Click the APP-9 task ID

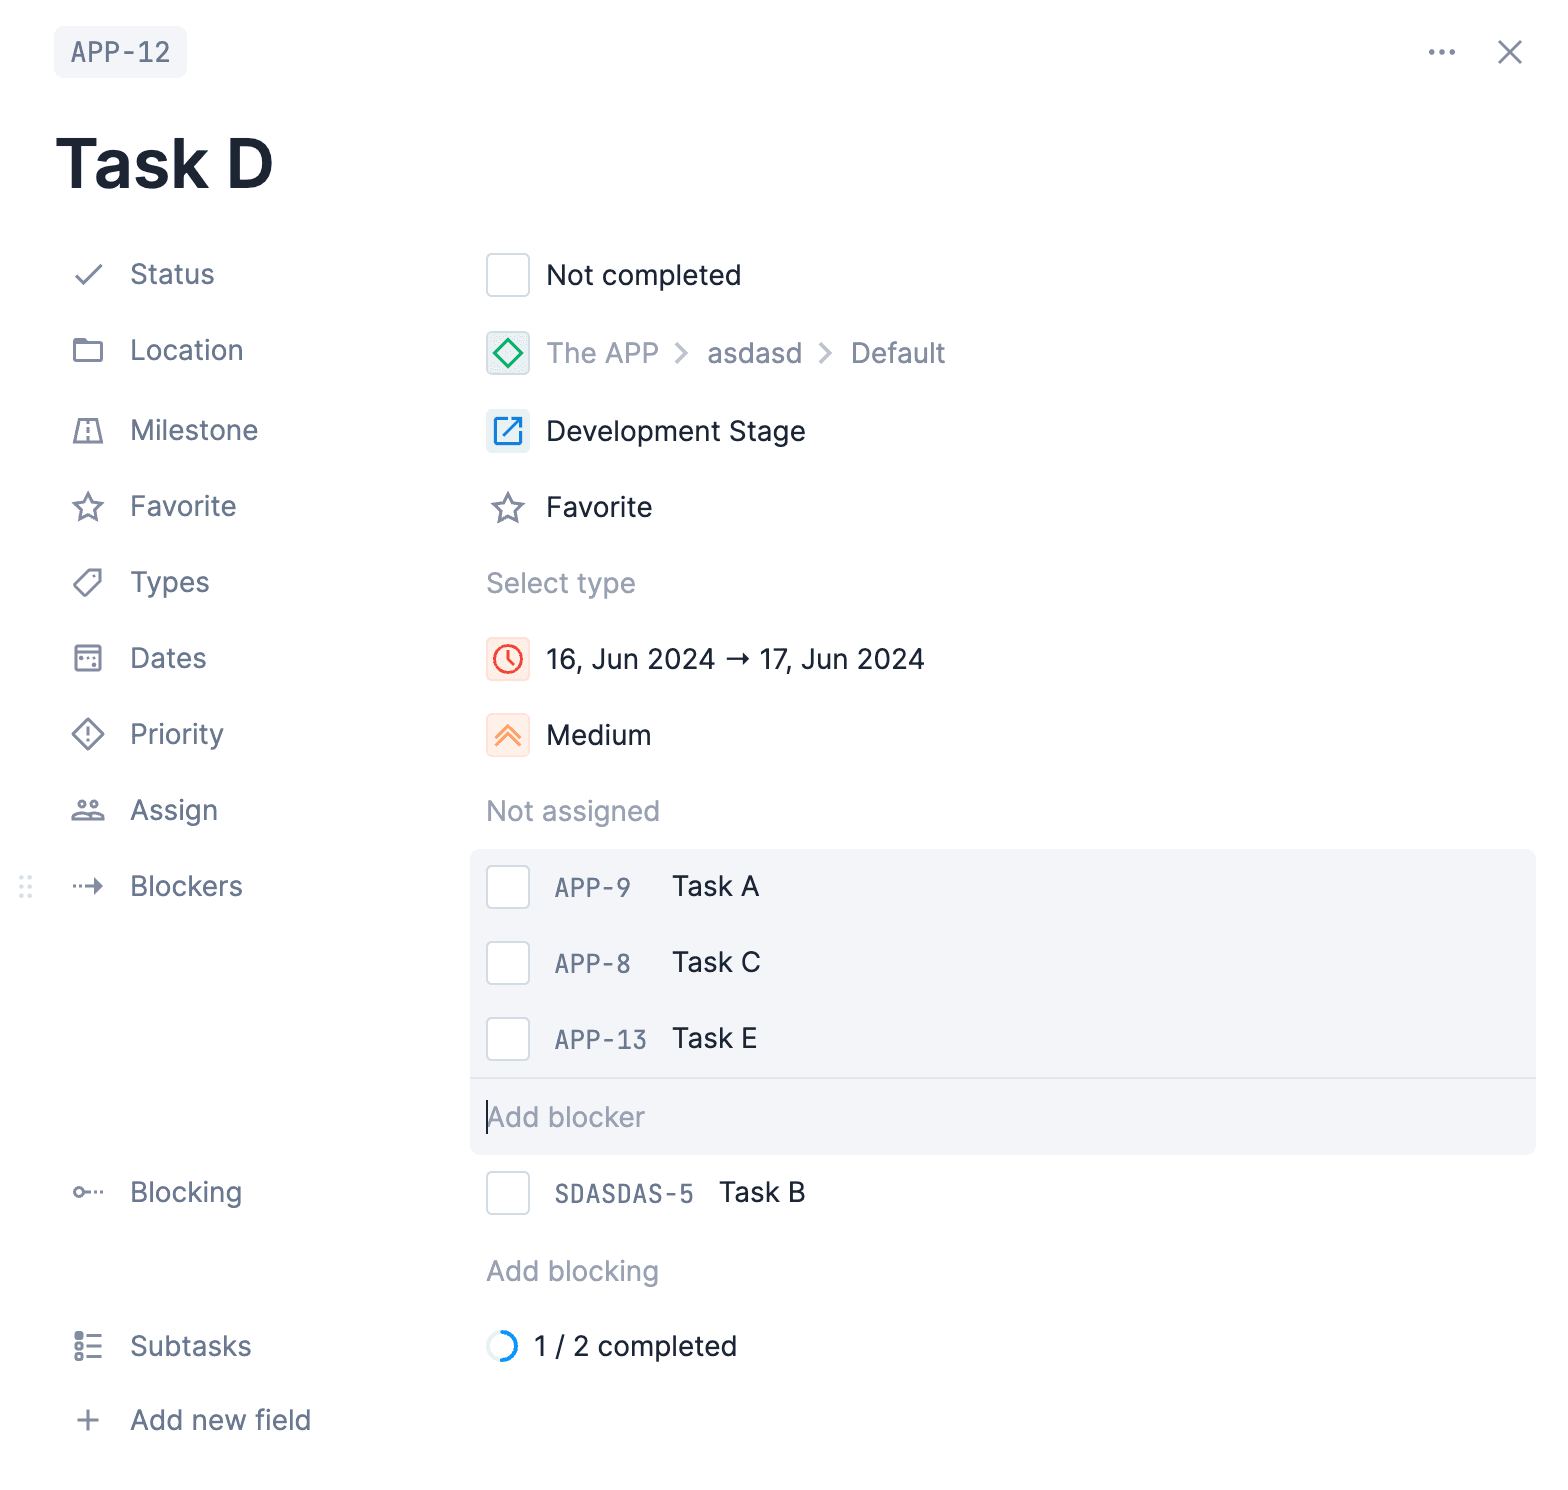pyautogui.click(x=593, y=888)
